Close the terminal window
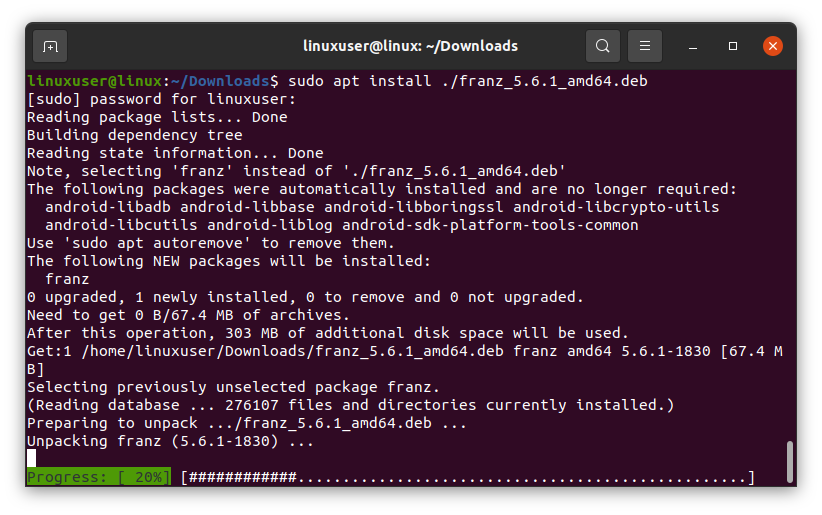The width and height of the screenshot is (822, 515). tap(773, 46)
